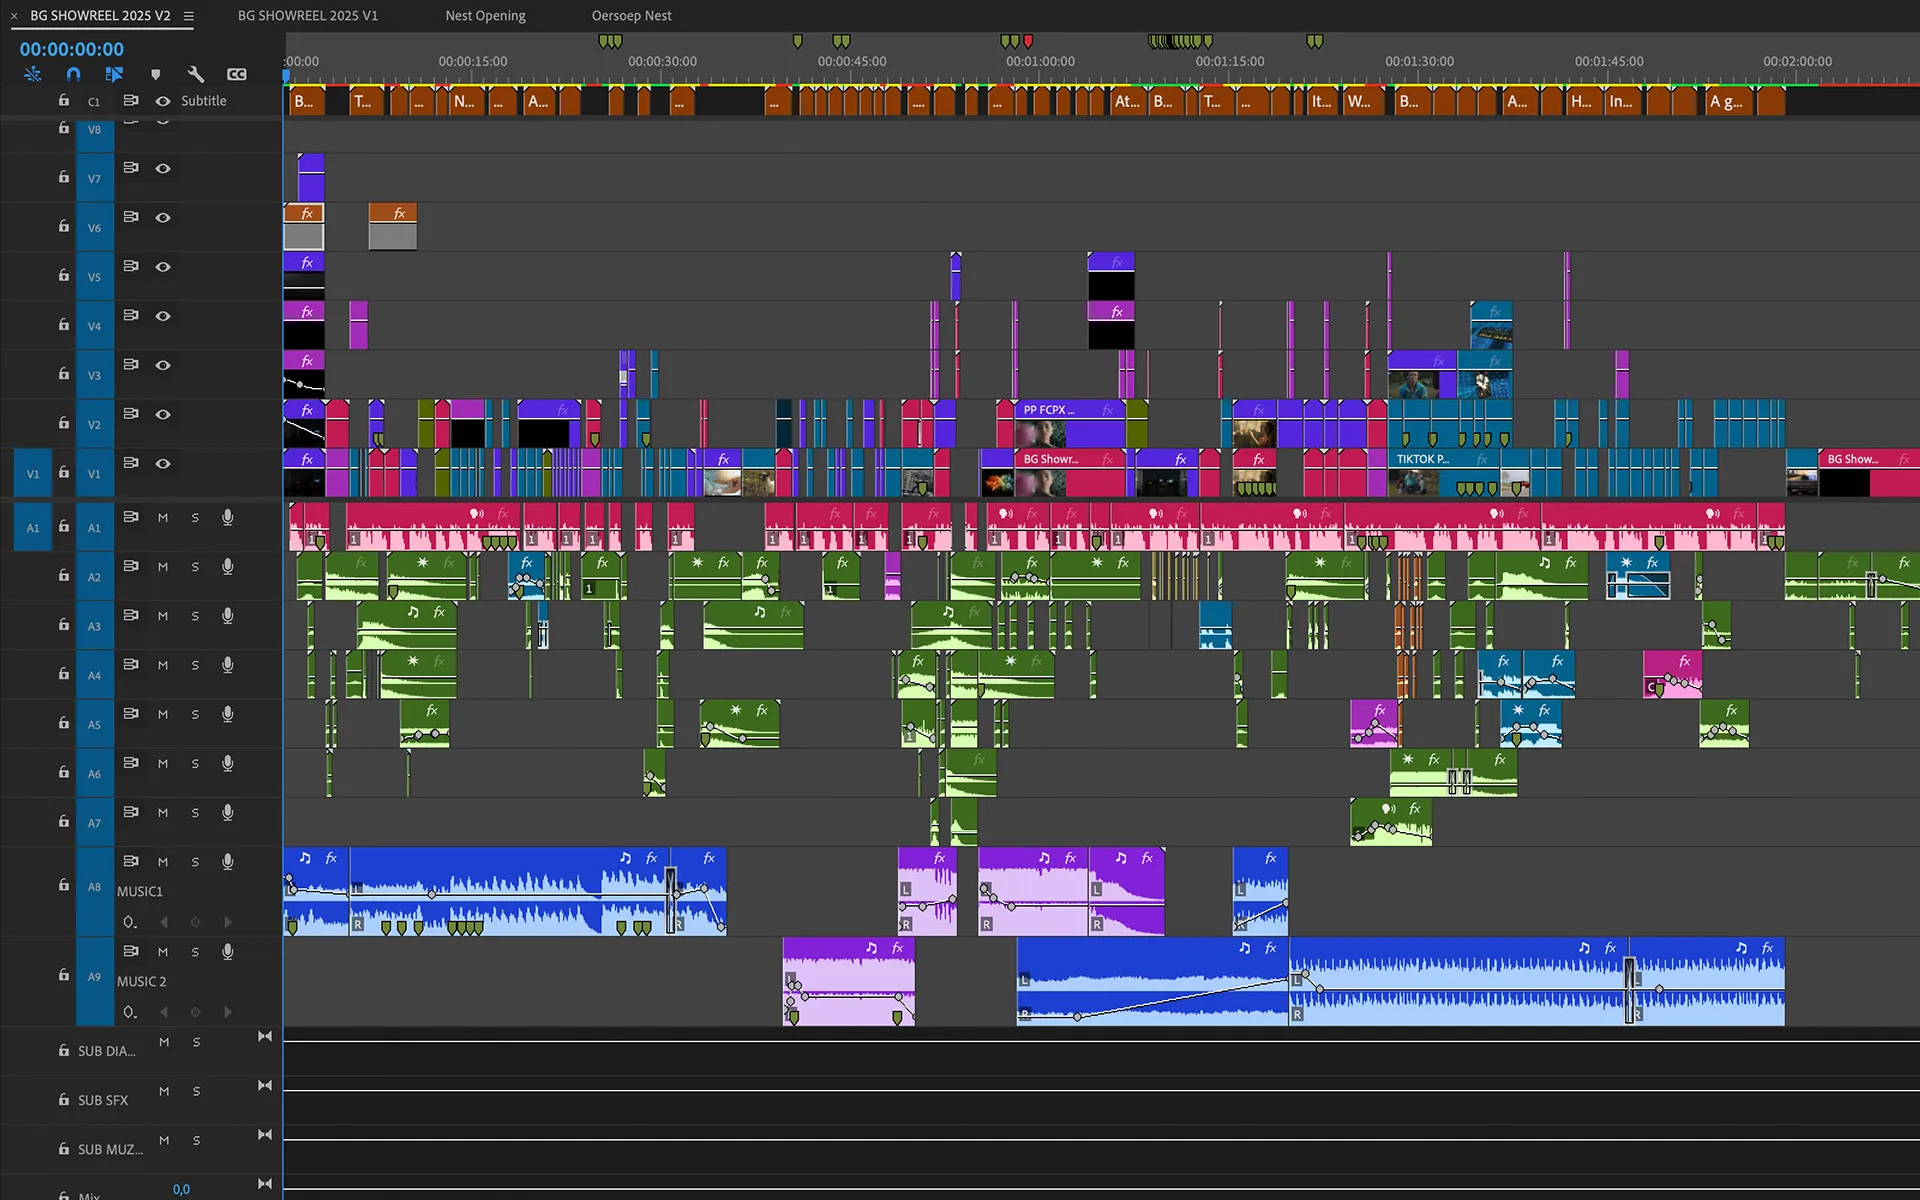1920x1200 pixels.
Task: Open the Oersoep Nest tab
Action: (631, 16)
